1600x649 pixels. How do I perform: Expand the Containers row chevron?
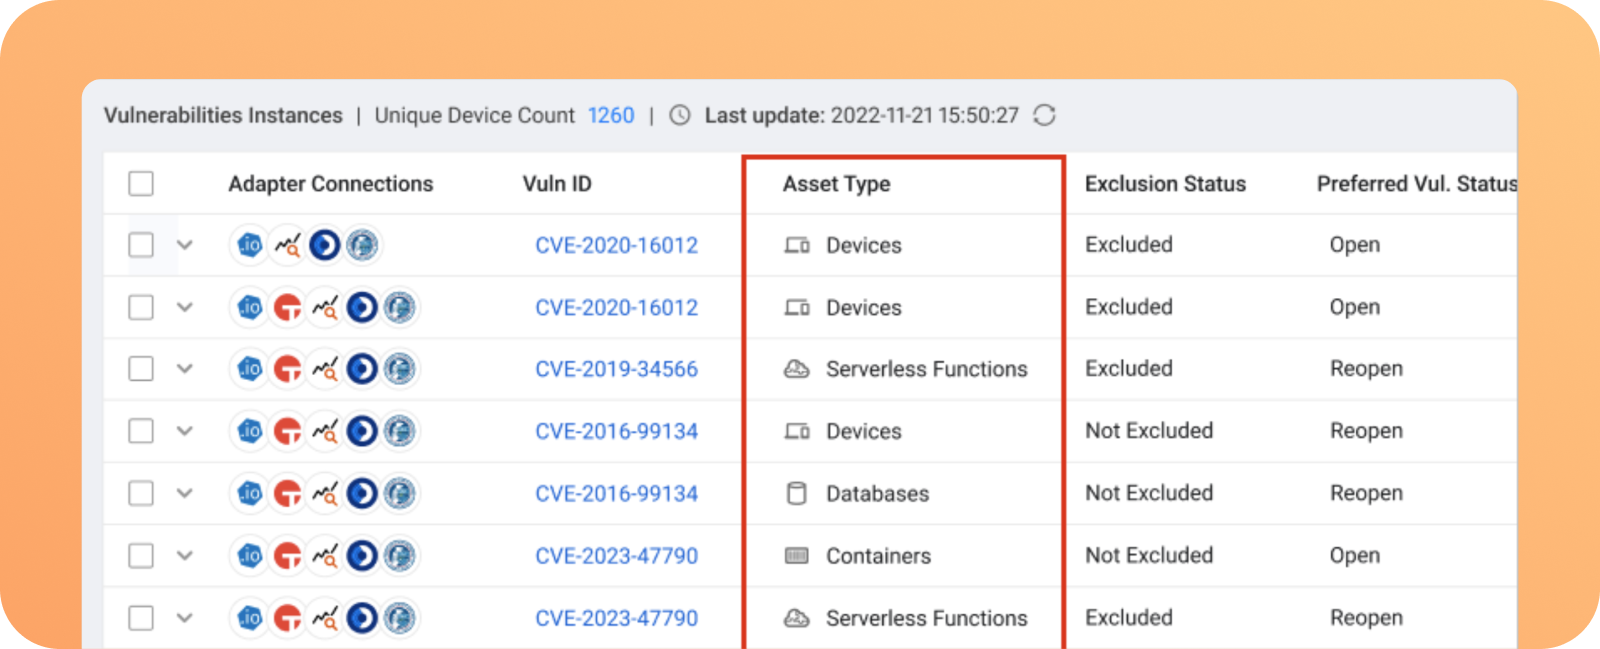(x=185, y=555)
